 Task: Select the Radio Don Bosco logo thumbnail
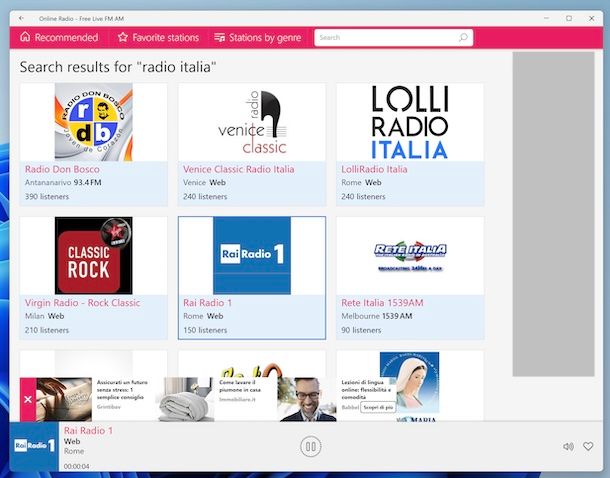(93, 122)
